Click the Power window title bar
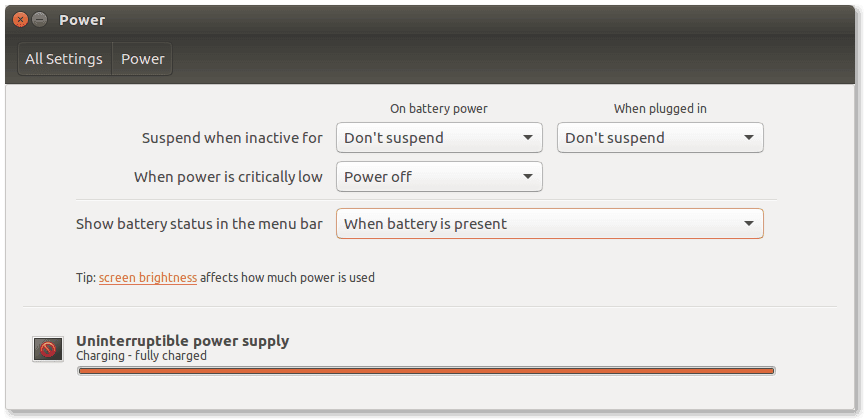 click(x=432, y=20)
